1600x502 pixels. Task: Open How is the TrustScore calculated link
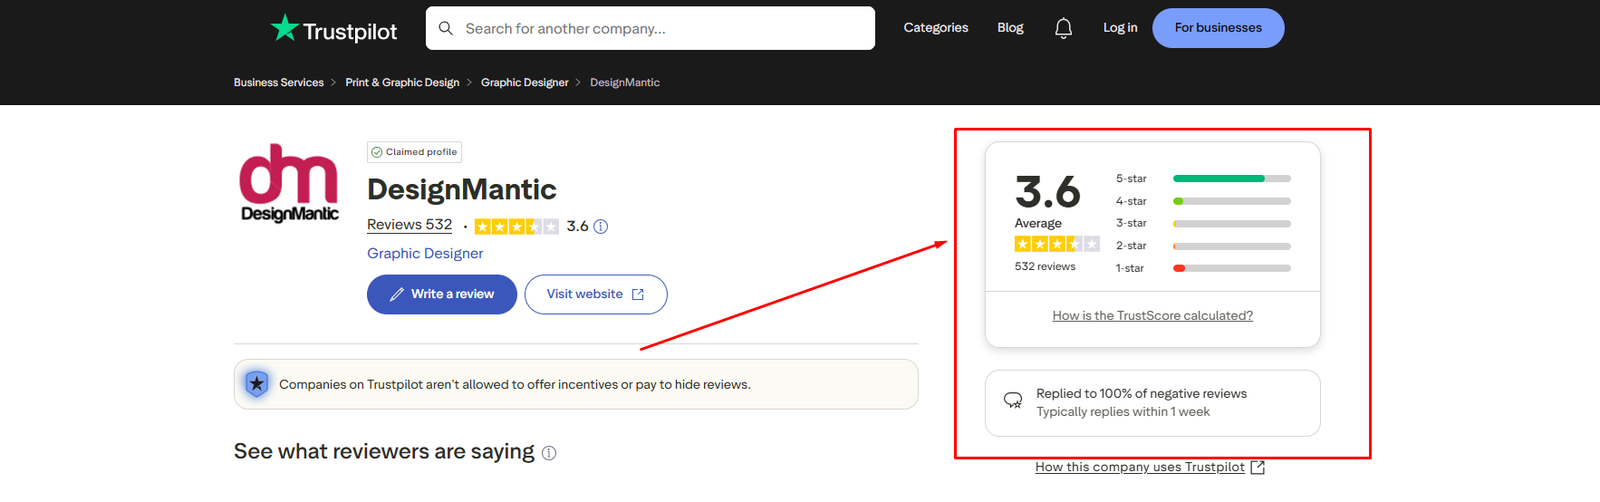click(x=1152, y=316)
